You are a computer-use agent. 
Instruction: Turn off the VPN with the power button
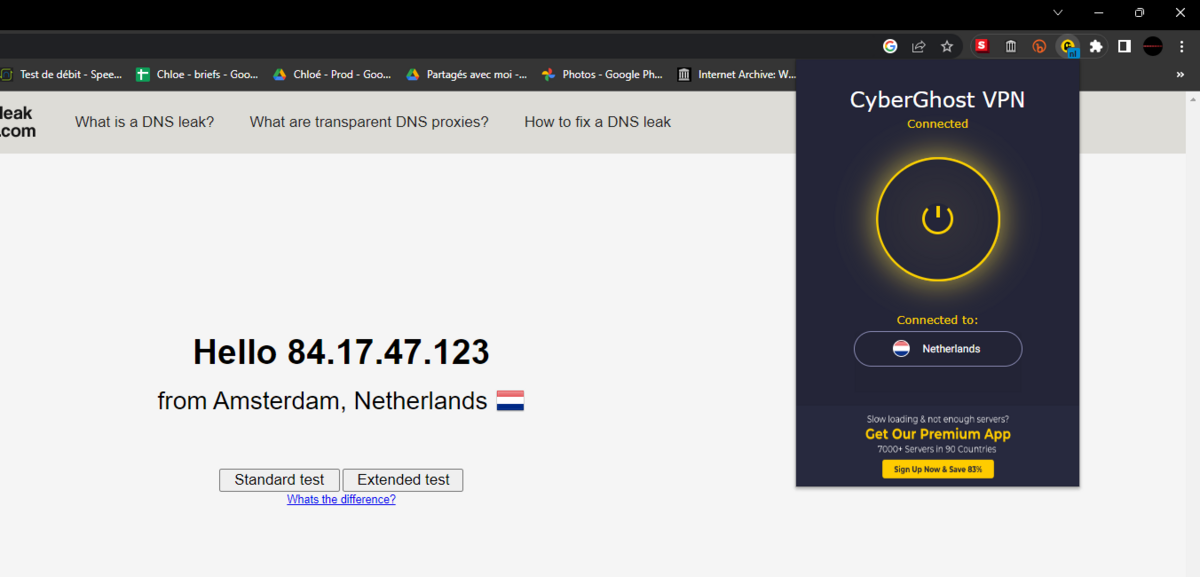938,219
